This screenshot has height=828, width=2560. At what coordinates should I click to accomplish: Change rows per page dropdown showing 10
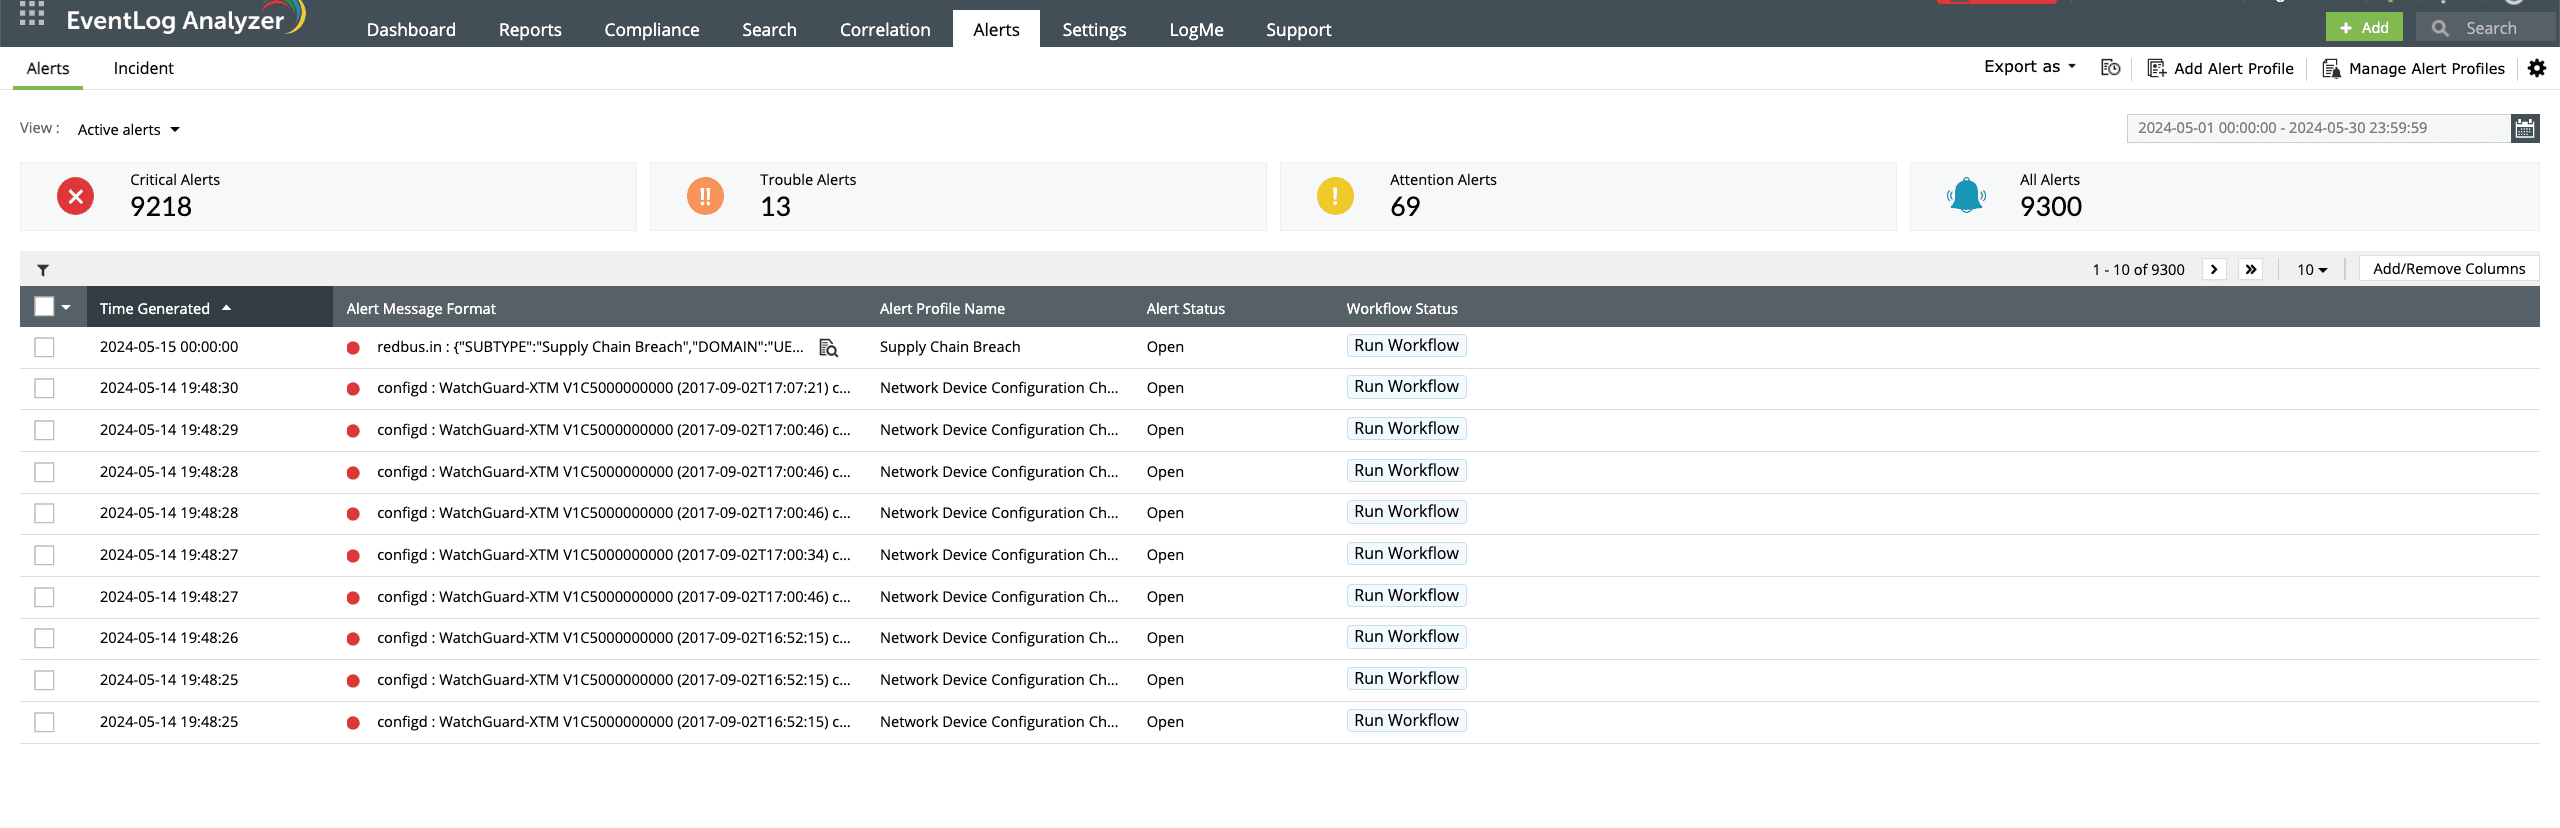coord(2311,270)
